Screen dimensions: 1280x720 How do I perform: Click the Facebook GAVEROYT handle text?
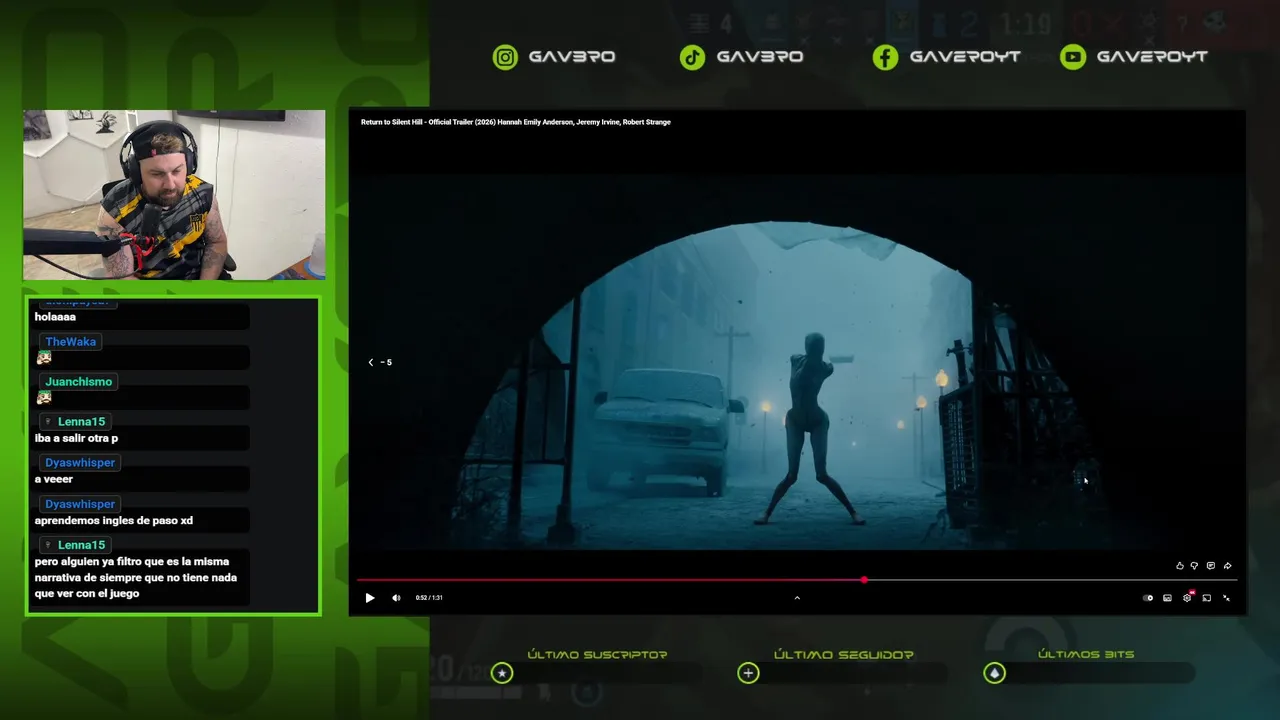965,57
